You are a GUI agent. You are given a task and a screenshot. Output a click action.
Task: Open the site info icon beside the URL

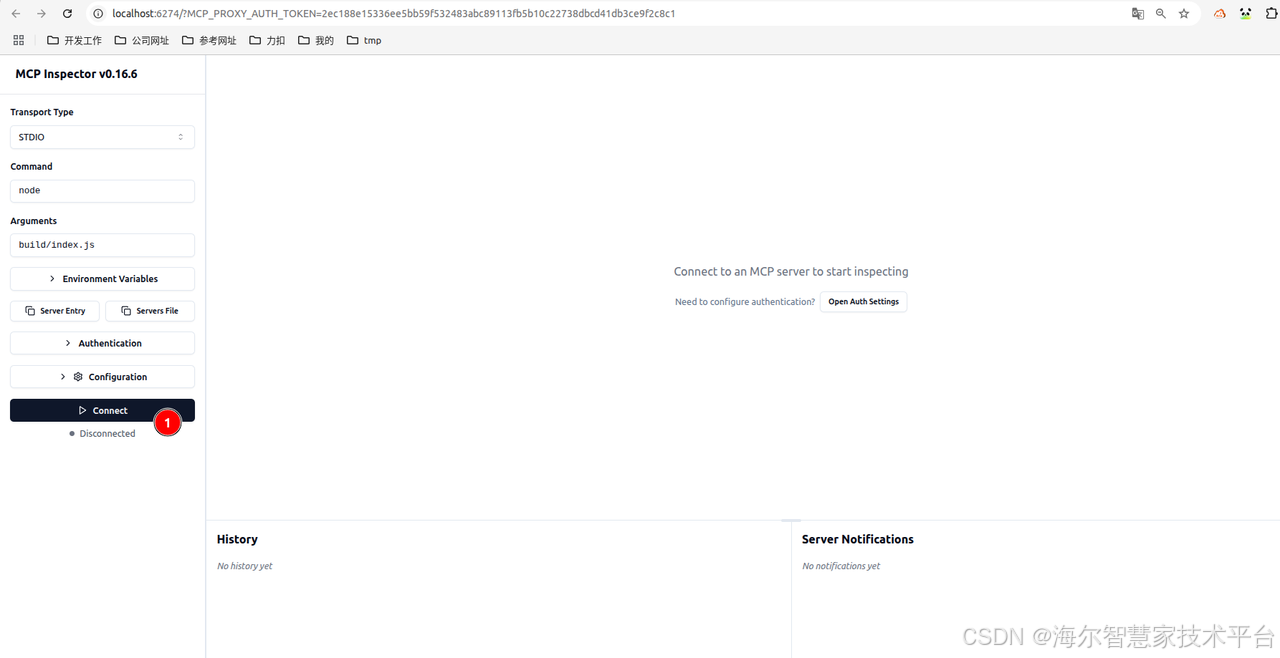[x=98, y=14]
